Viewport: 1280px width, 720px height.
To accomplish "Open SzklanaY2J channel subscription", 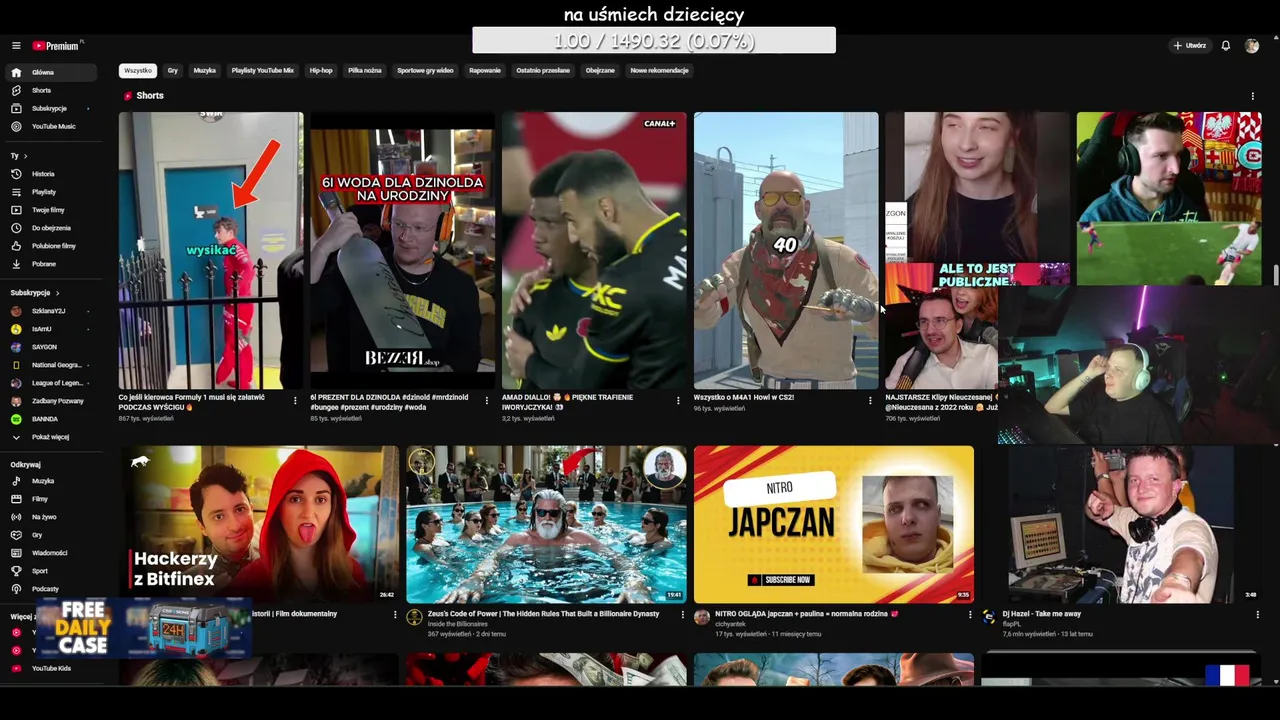I will click(49, 311).
